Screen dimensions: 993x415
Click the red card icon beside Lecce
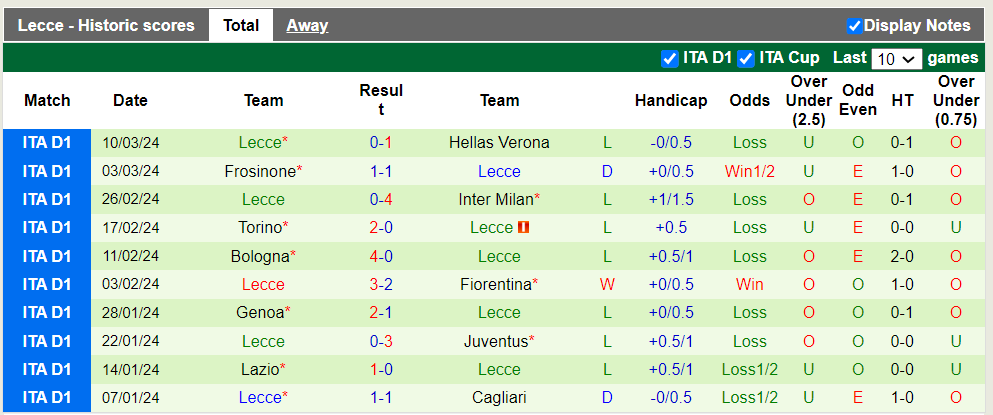click(525, 228)
